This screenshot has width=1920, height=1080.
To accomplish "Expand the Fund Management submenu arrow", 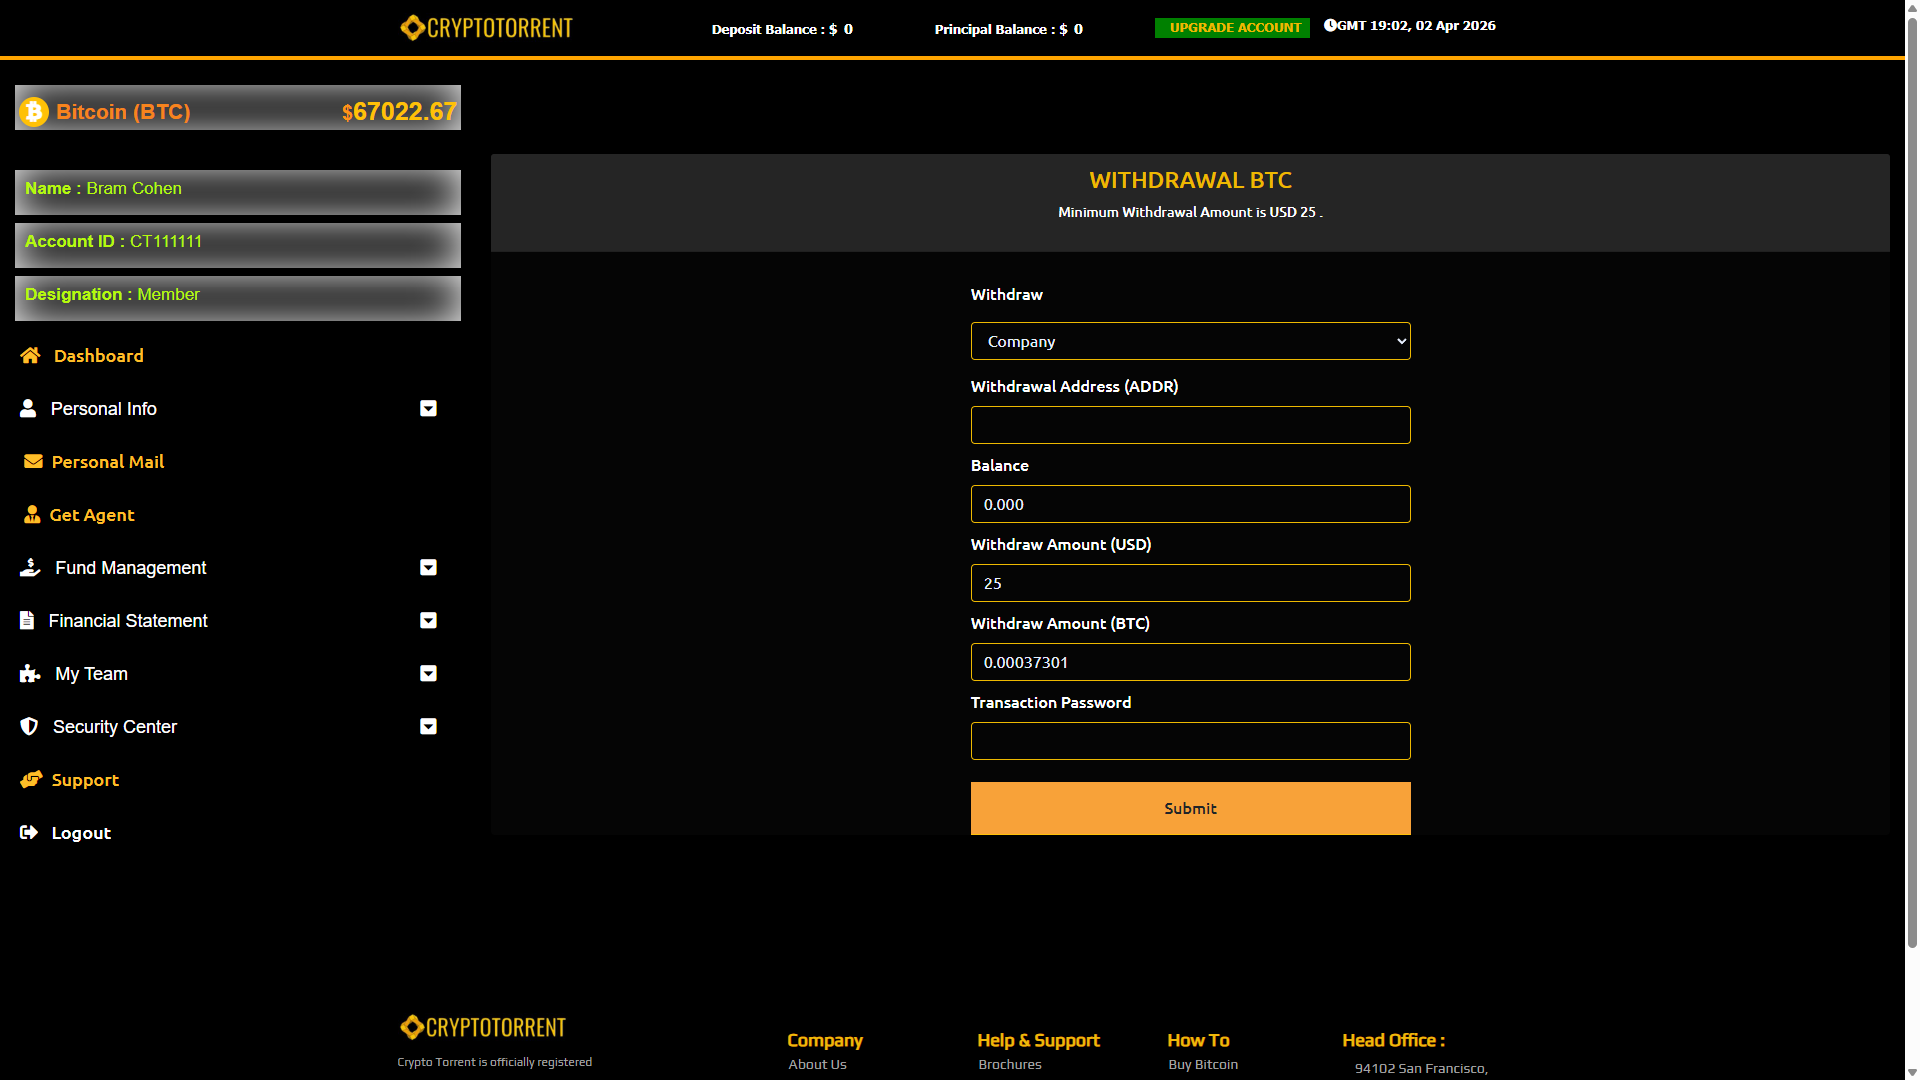I will tap(428, 567).
